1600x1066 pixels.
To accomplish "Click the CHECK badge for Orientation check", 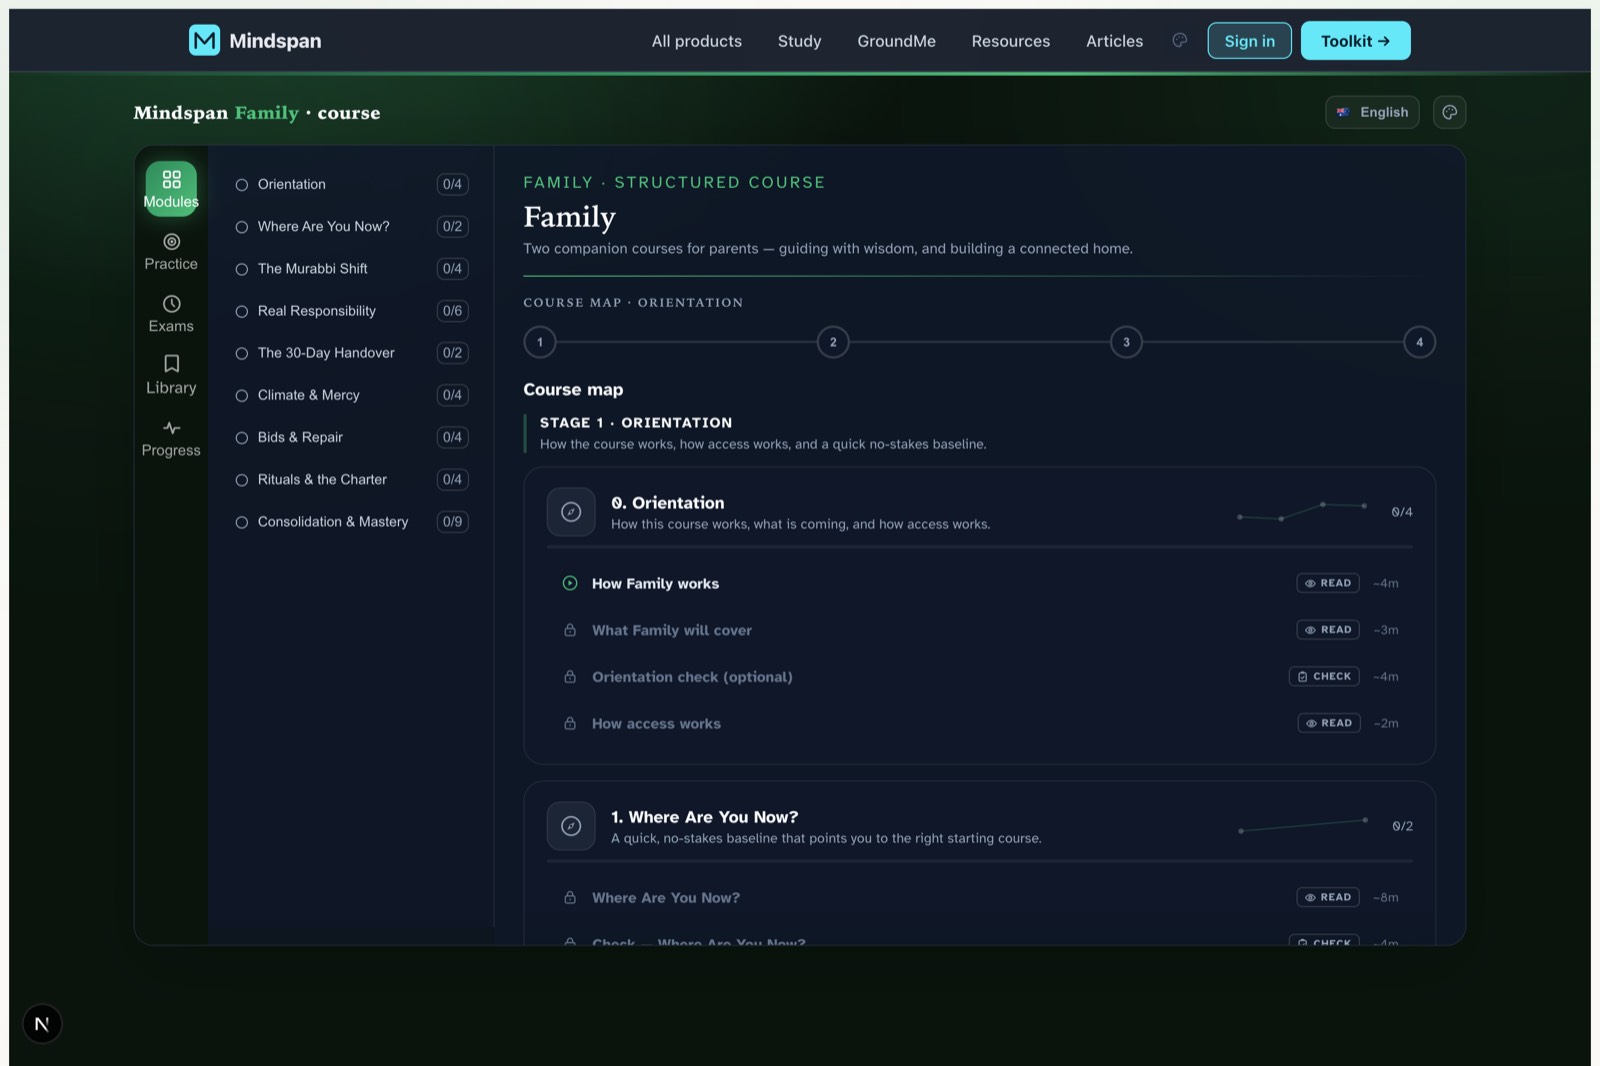I will [1324, 676].
